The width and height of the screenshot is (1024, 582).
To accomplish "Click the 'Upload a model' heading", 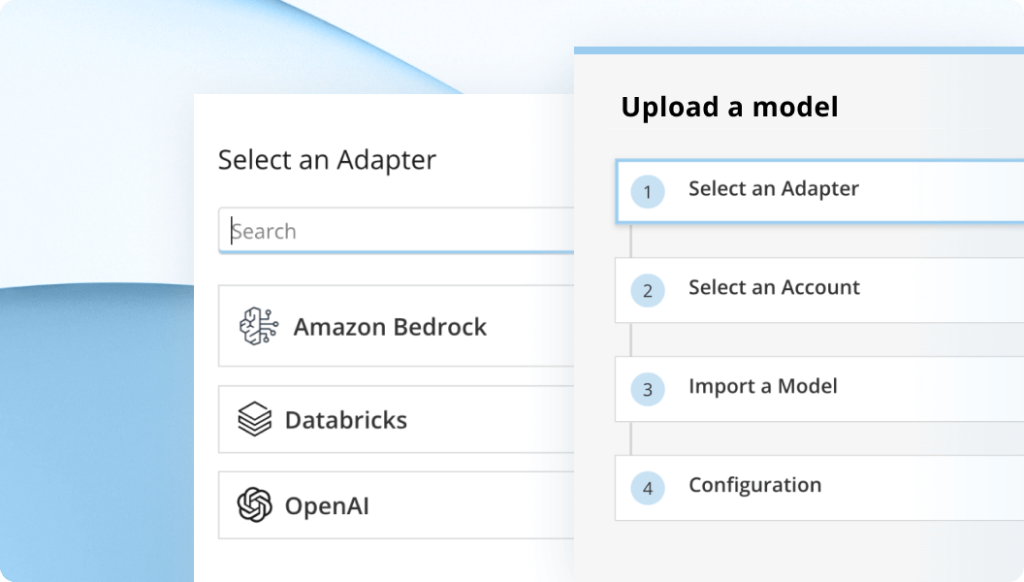I will point(729,107).
